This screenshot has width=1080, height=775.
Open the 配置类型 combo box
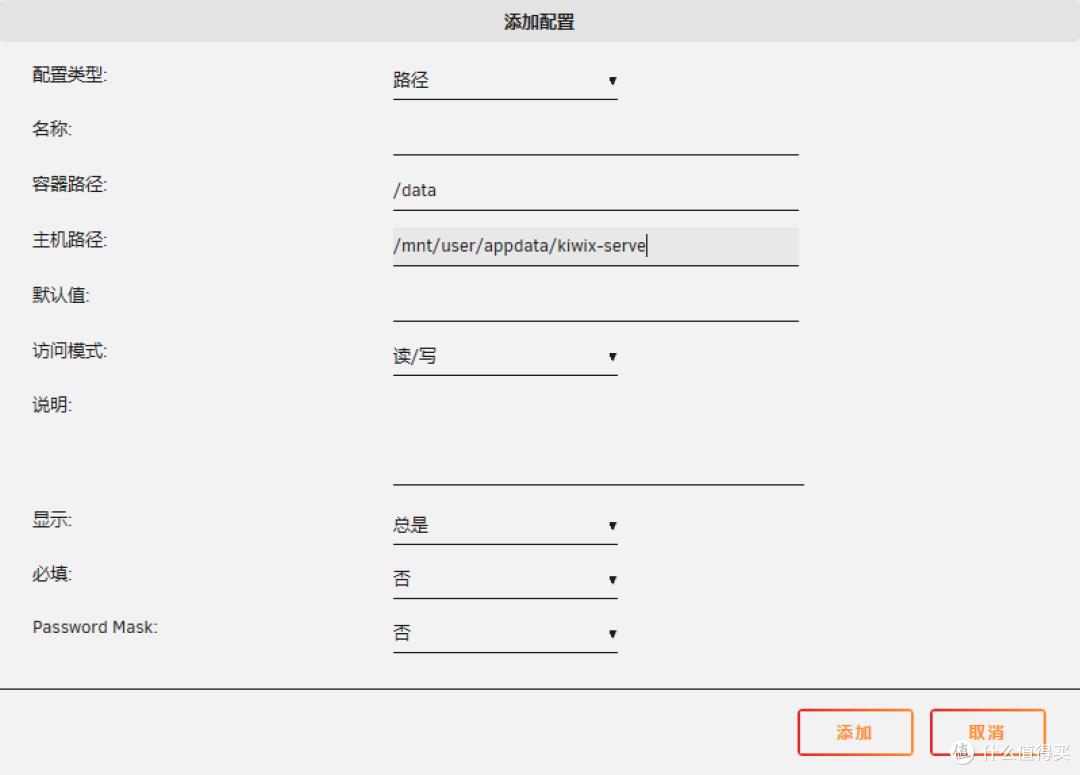click(x=505, y=80)
